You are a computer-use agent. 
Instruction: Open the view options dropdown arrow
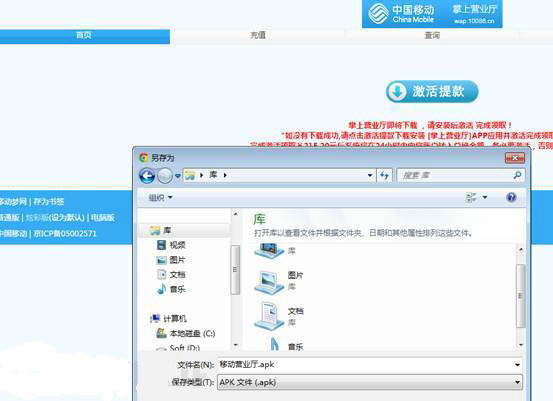485,197
